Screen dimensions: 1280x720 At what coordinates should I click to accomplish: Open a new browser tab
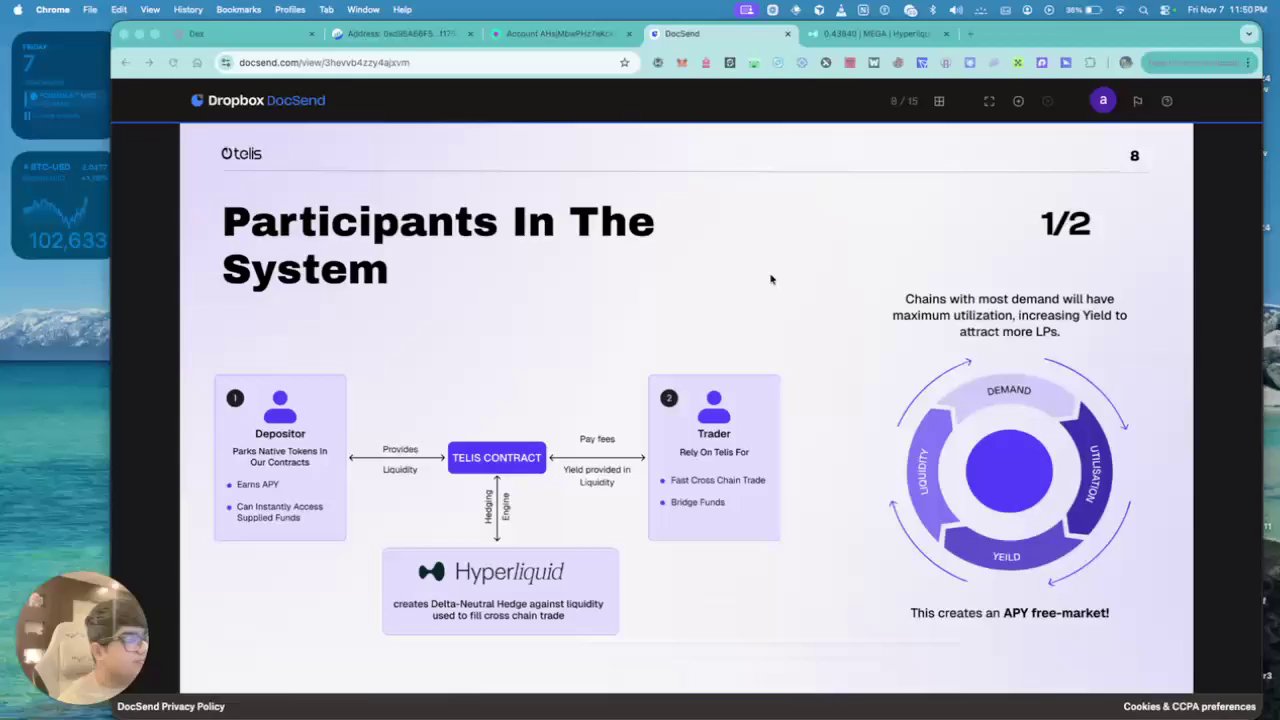click(970, 34)
